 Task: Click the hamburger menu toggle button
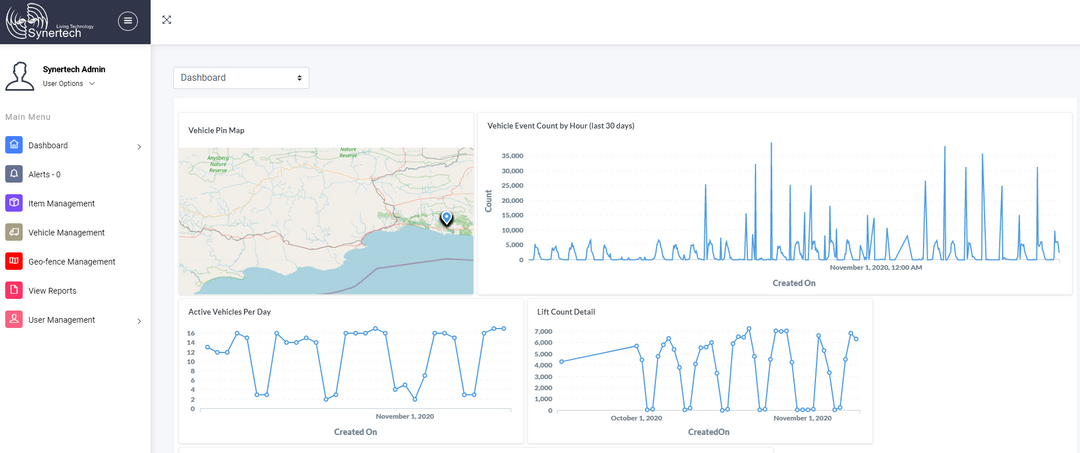128,21
